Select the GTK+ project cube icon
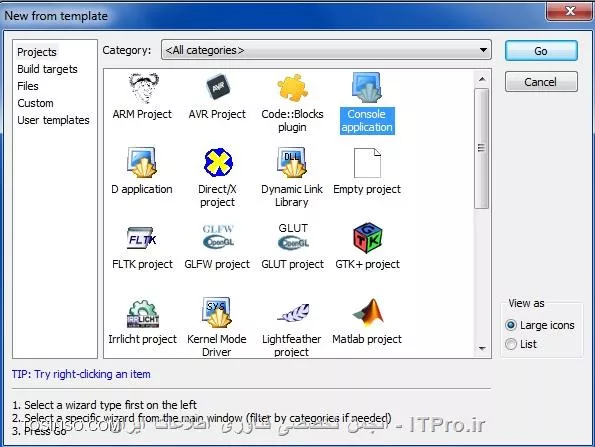 [367, 238]
